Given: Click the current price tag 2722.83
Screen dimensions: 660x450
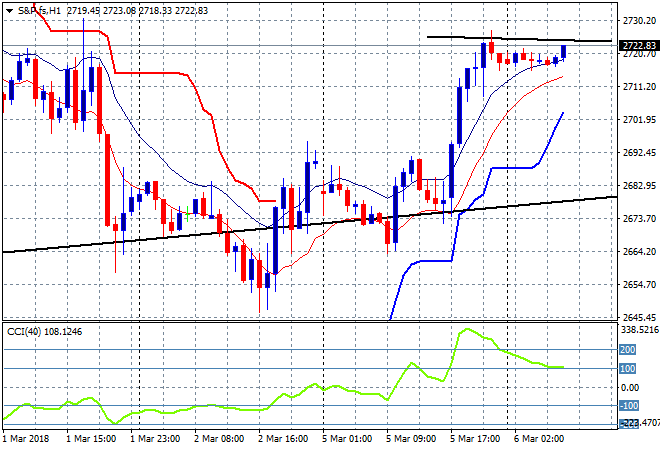Looking at the screenshot, I should click(639, 45).
